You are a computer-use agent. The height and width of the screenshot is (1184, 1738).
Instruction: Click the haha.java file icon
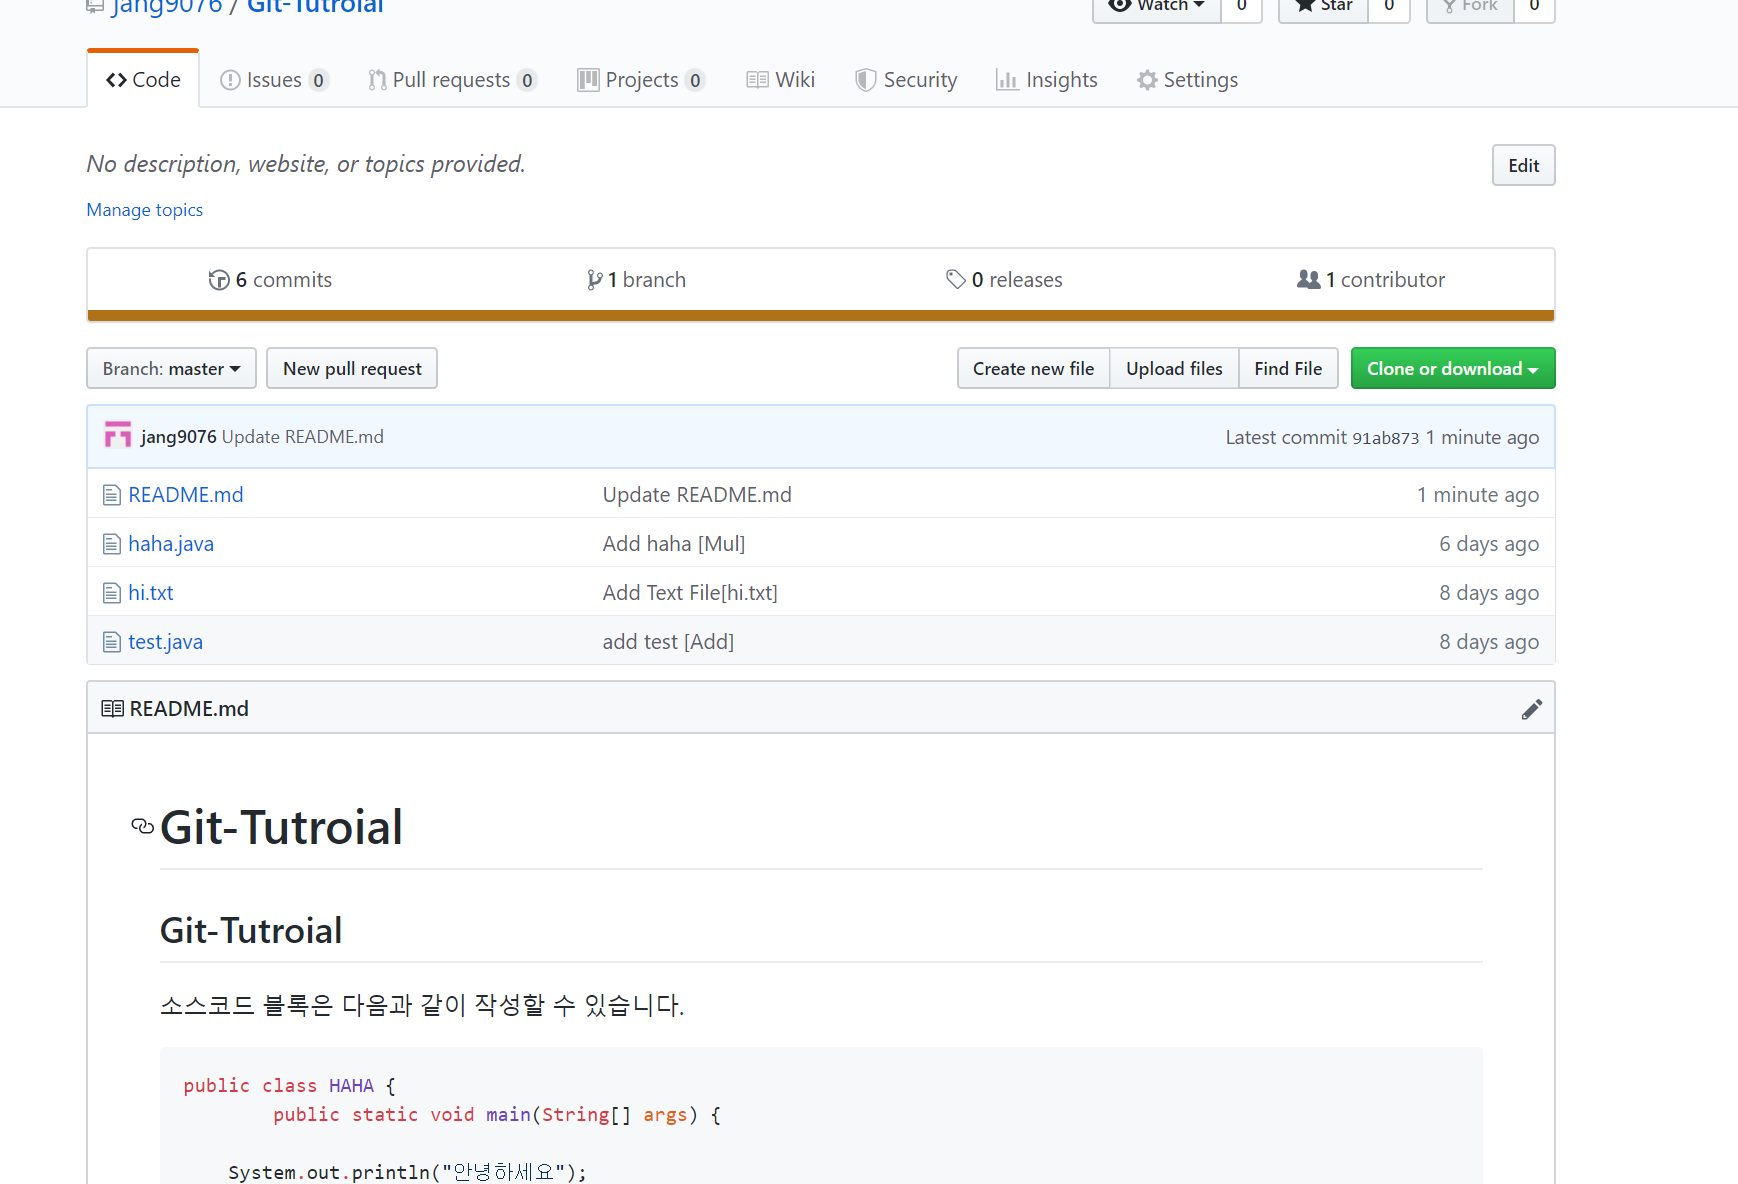pos(112,544)
